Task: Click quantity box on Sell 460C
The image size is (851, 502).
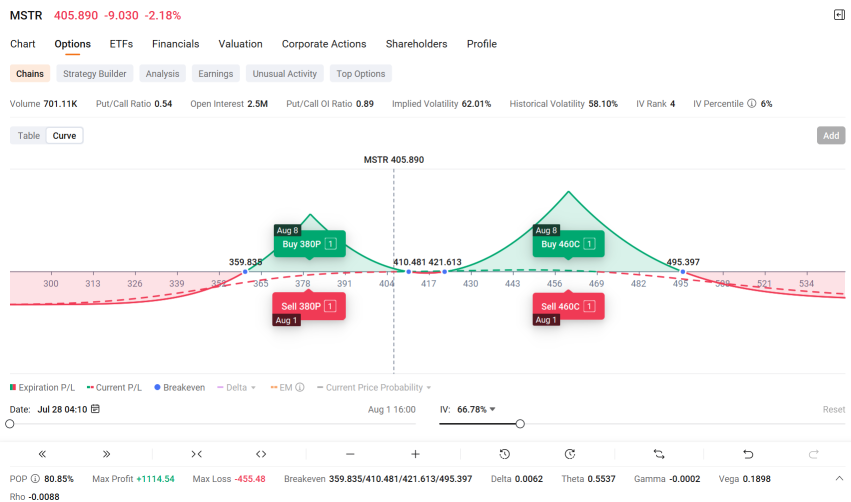Action: pyautogui.click(x=589, y=306)
